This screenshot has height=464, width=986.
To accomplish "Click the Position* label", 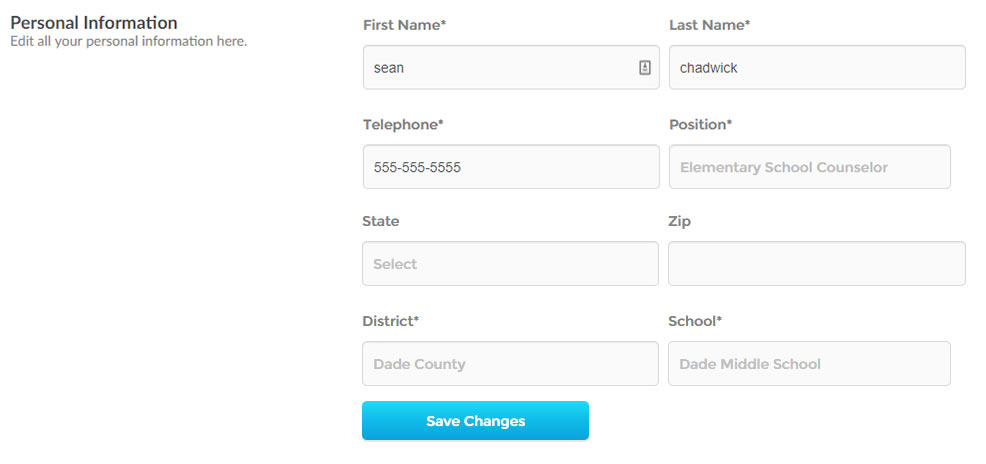I will [701, 124].
